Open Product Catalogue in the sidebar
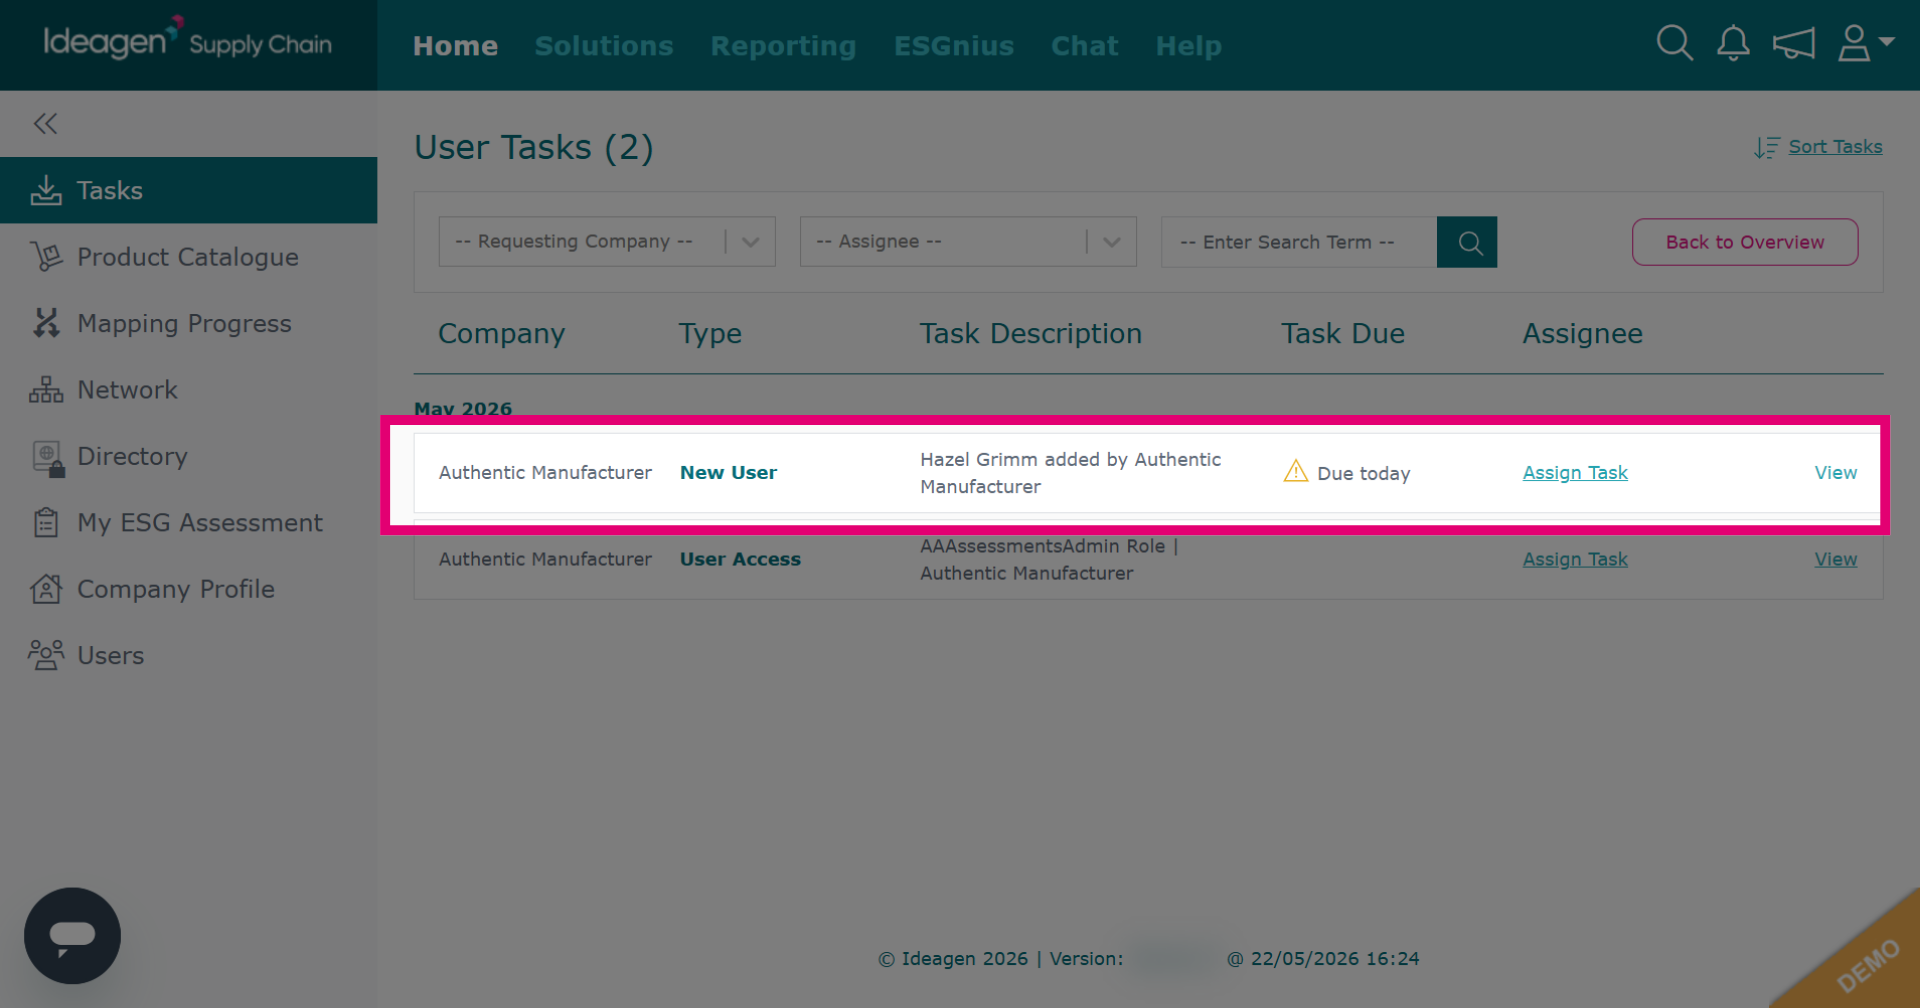This screenshot has height=1008, width=1920. pos(189,257)
